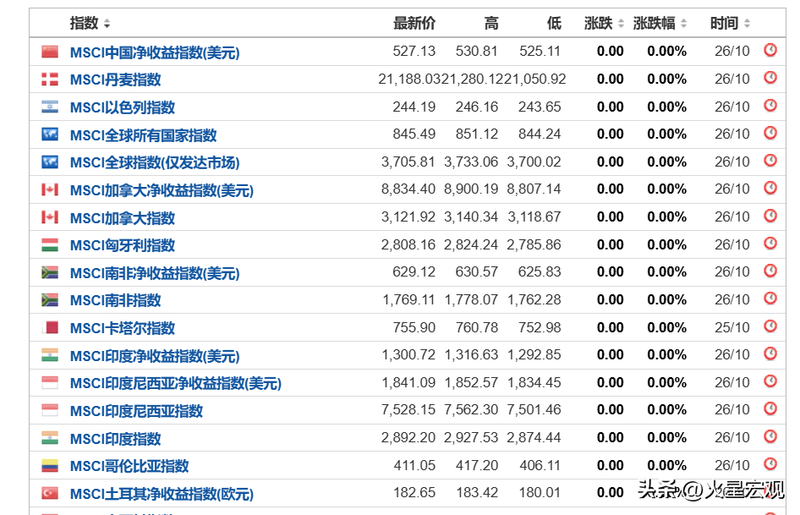Click the clock icon in MSCI哥伦比亚指数 row
This screenshot has width=800, height=515.
point(770,463)
